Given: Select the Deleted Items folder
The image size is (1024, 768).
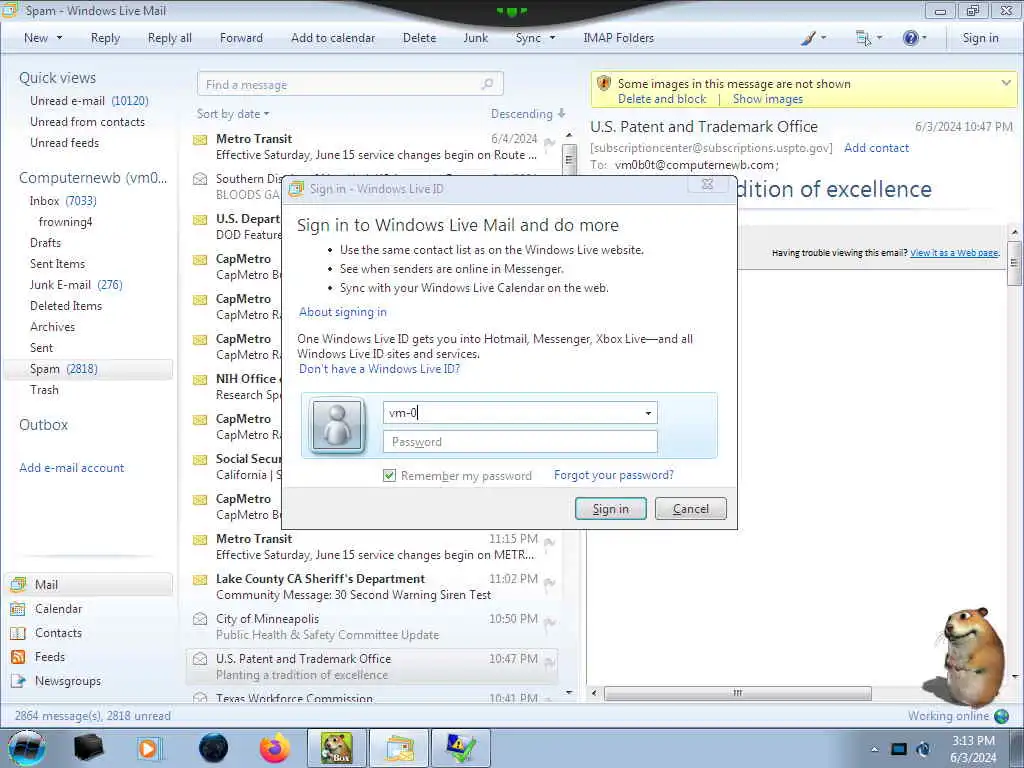Looking at the screenshot, I should [66, 306].
